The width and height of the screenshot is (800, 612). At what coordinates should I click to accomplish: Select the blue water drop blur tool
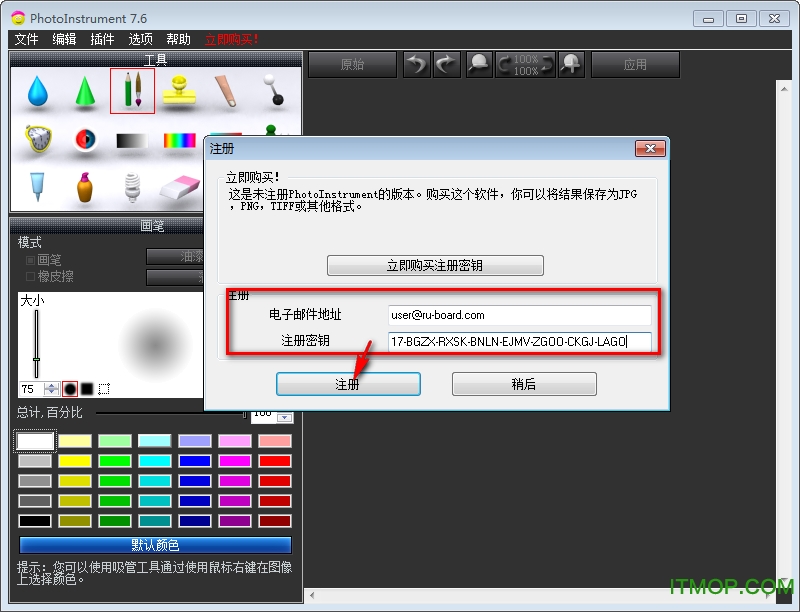[x=37, y=91]
